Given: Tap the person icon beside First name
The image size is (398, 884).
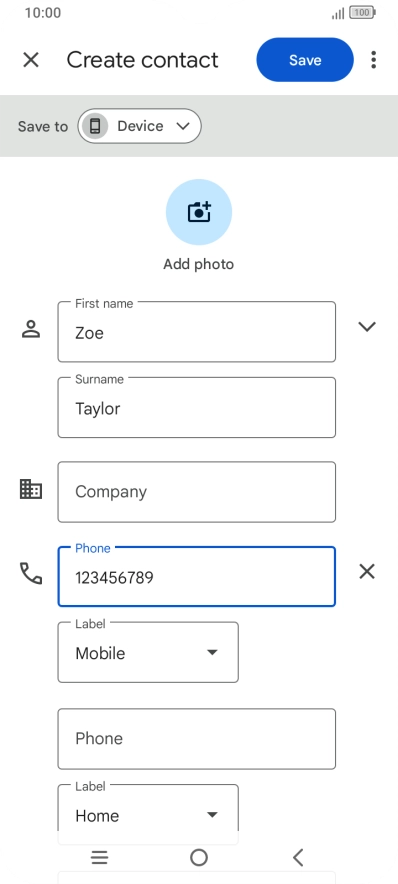Looking at the screenshot, I should [31, 329].
